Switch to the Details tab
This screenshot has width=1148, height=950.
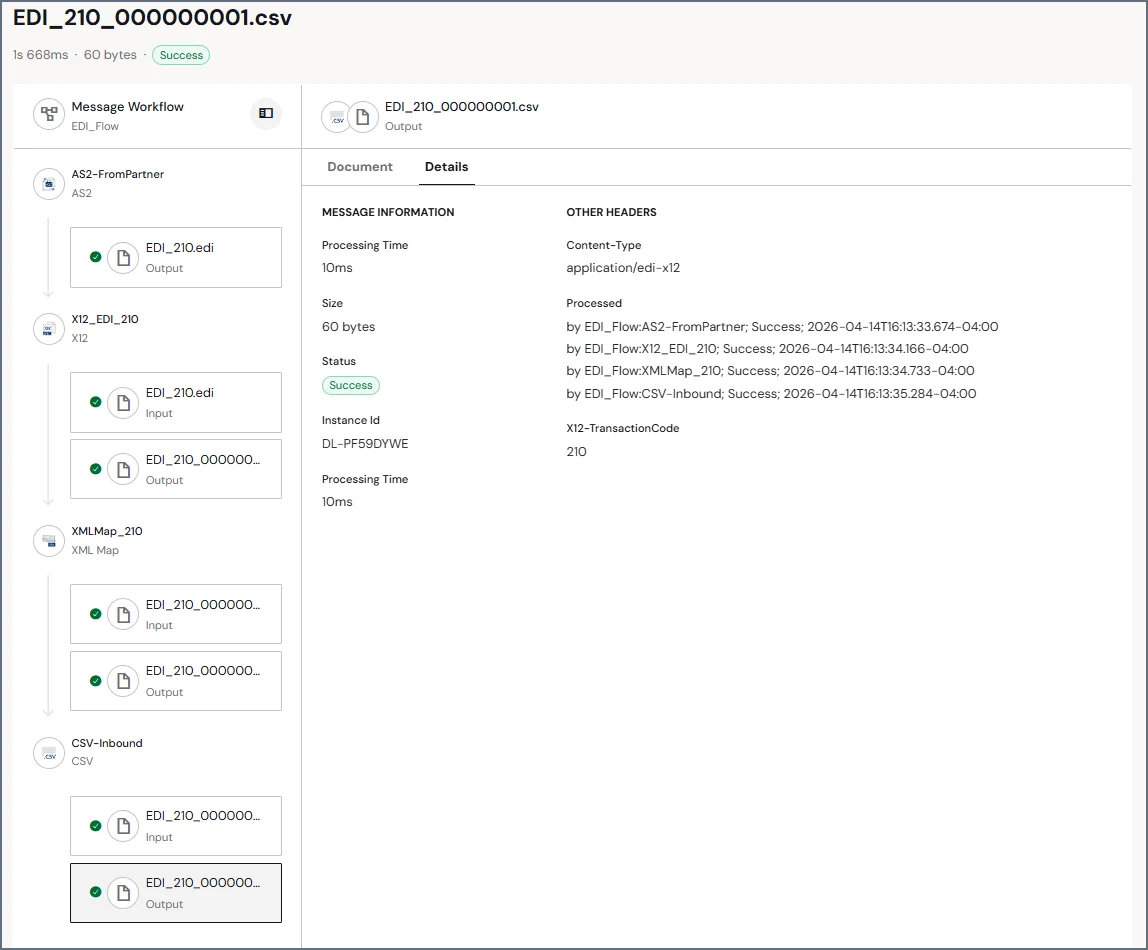coord(447,167)
